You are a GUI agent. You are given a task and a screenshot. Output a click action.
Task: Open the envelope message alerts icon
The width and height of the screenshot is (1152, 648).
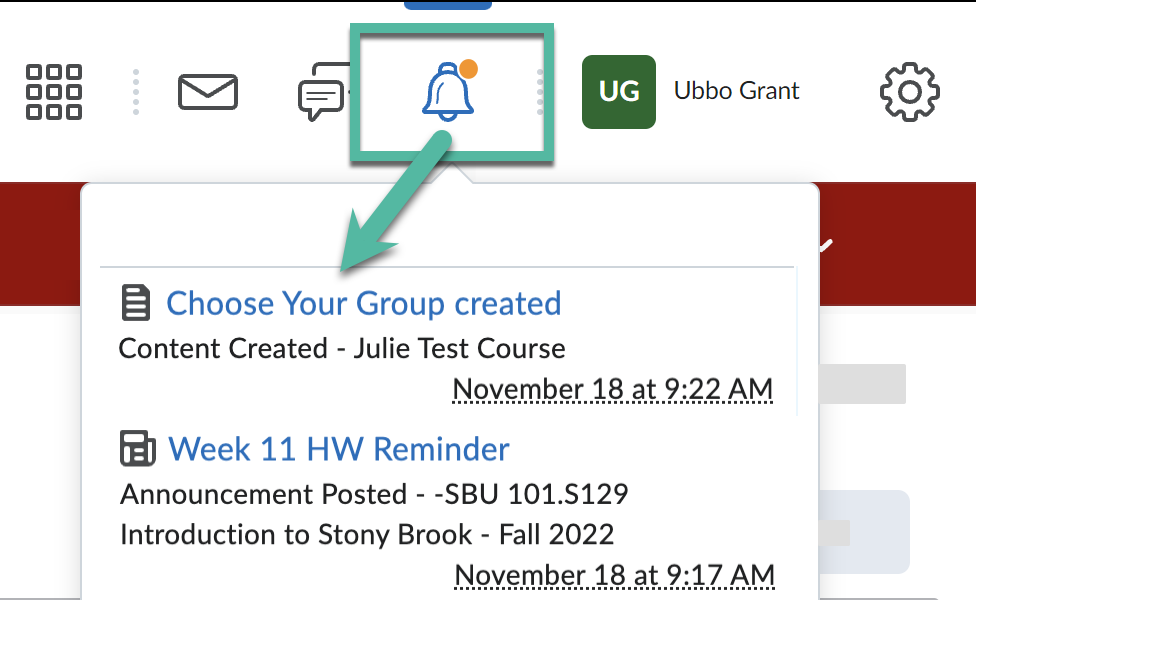tap(208, 92)
